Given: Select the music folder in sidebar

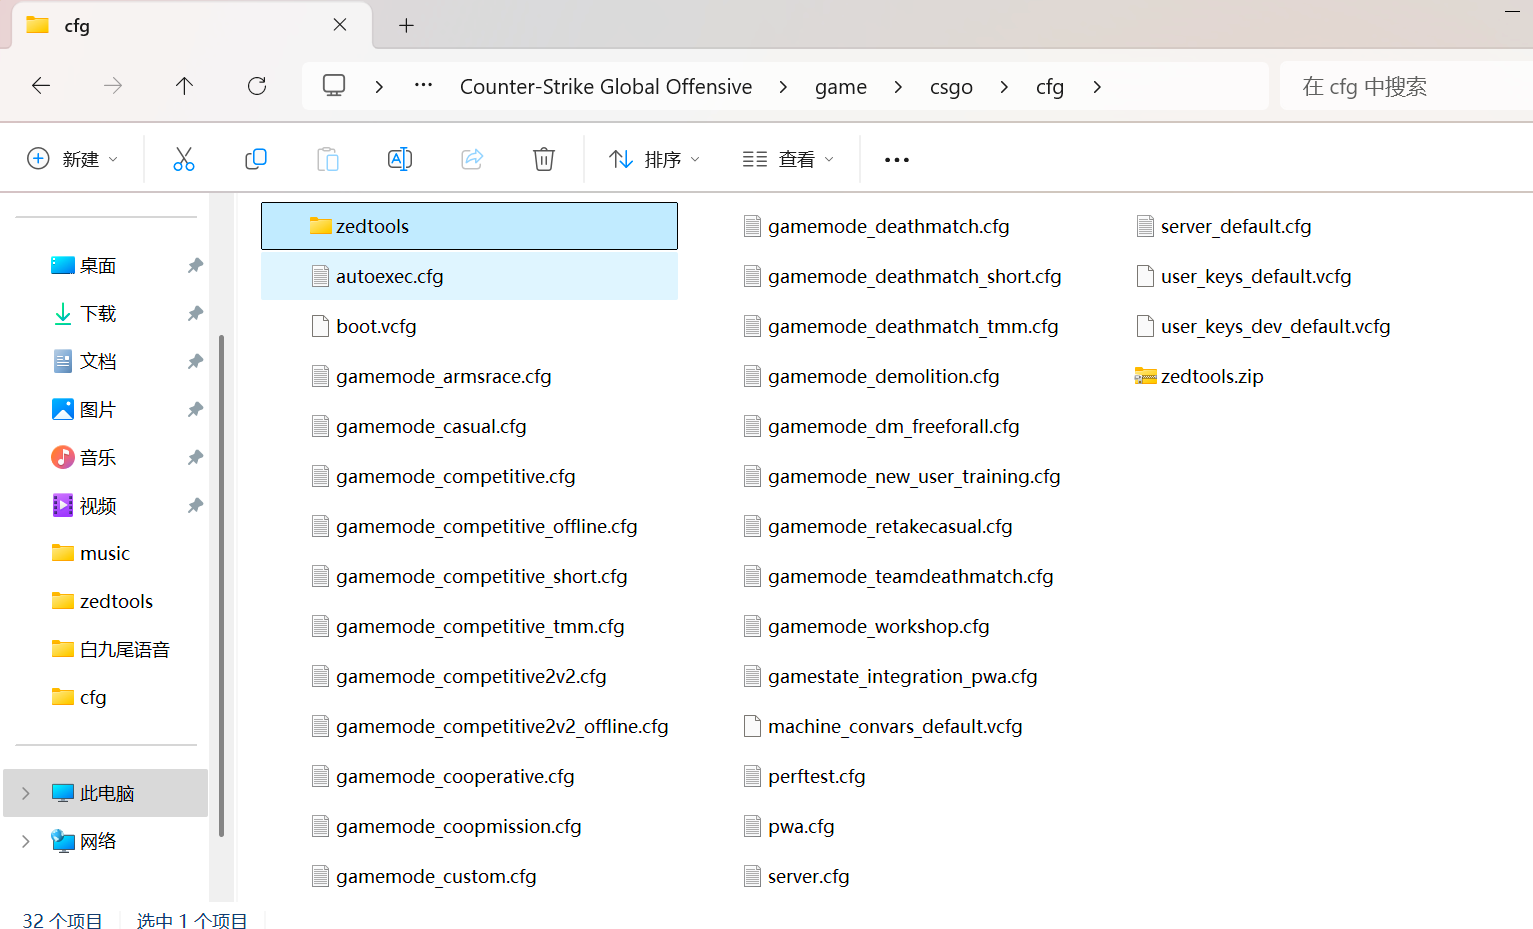Looking at the screenshot, I should click(106, 553).
